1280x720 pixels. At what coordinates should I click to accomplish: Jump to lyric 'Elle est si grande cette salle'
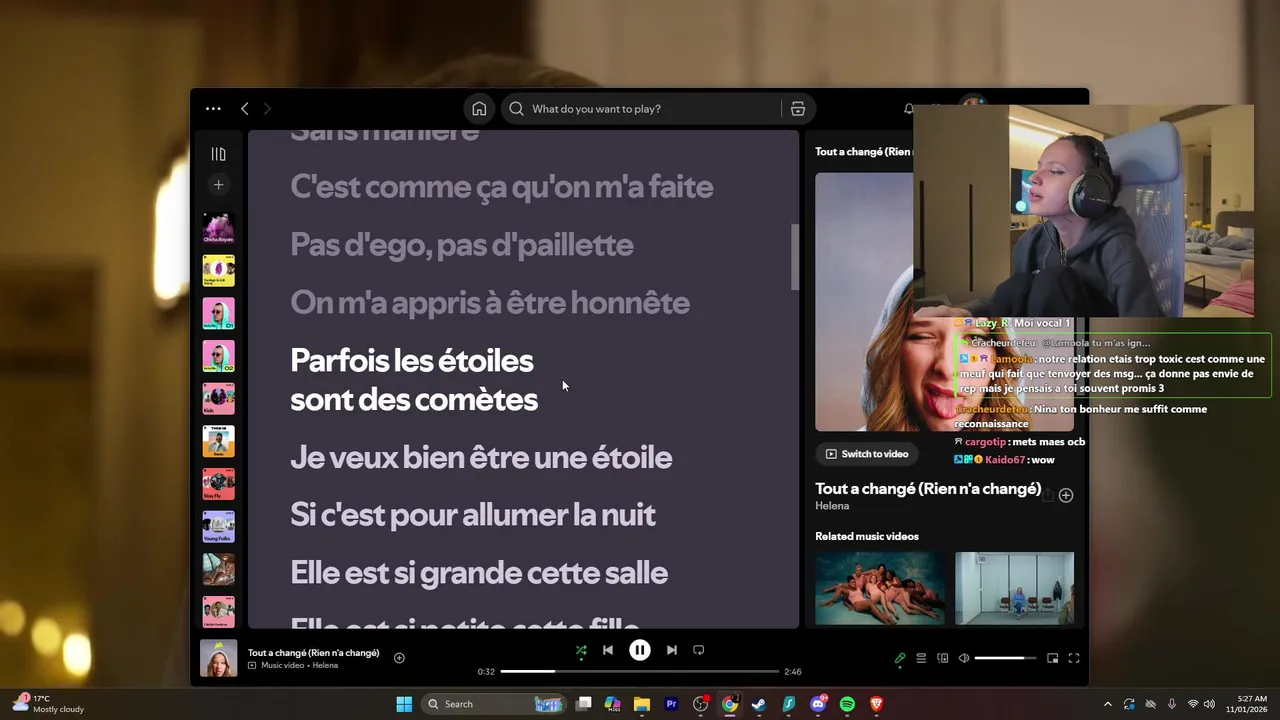point(479,573)
